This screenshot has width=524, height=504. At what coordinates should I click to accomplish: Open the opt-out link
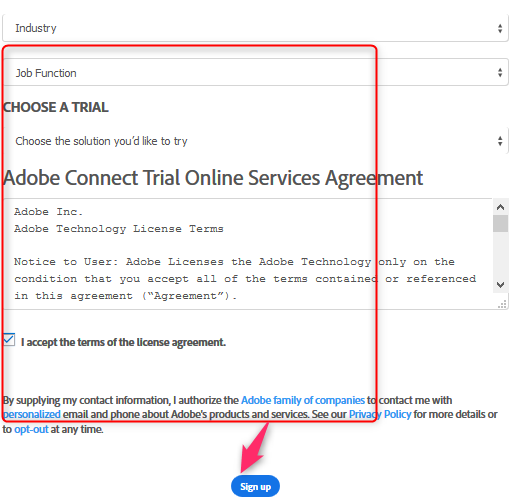31,429
